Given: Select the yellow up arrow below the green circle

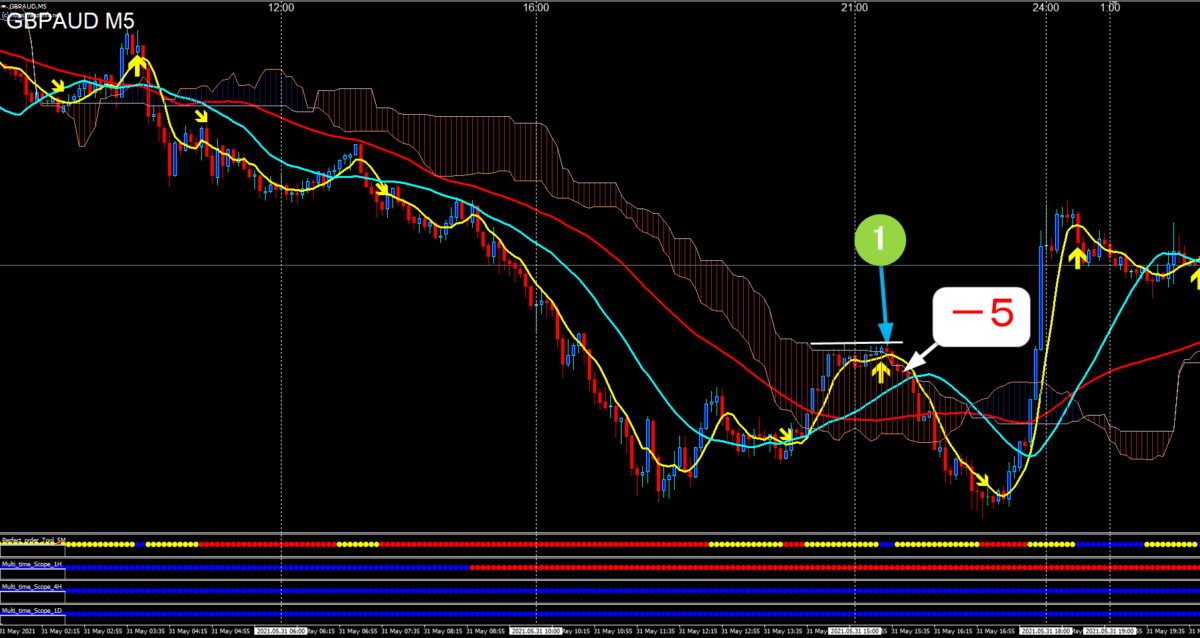Looking at the screenshot, I should (x=880, y=373).
